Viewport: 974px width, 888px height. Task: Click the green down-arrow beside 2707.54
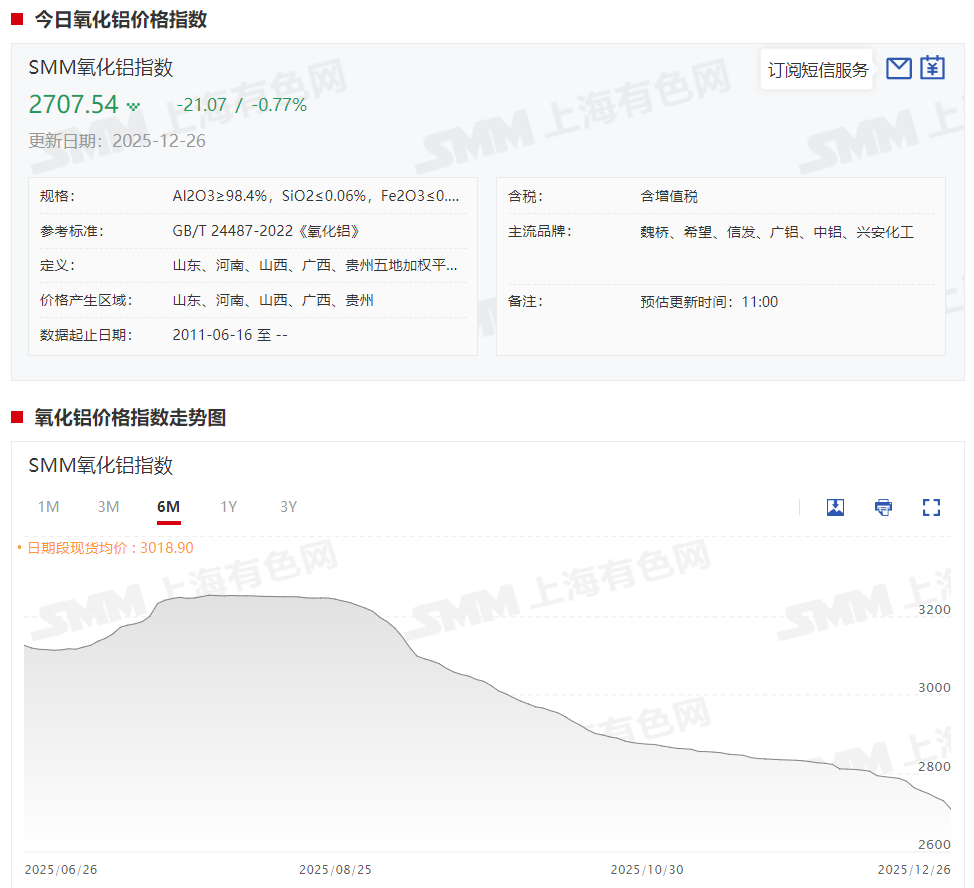(x=134, y=106)
